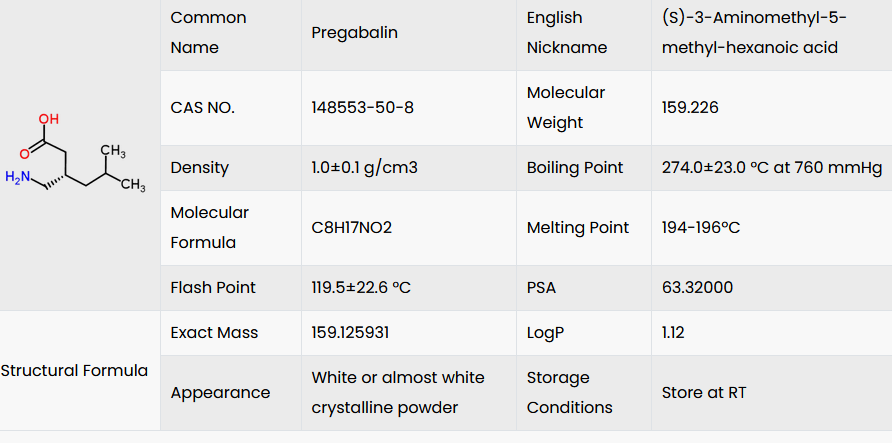Click the density value 1.0±0.1 g/cm3
The image size is (892, 443).
click(364, 167)
